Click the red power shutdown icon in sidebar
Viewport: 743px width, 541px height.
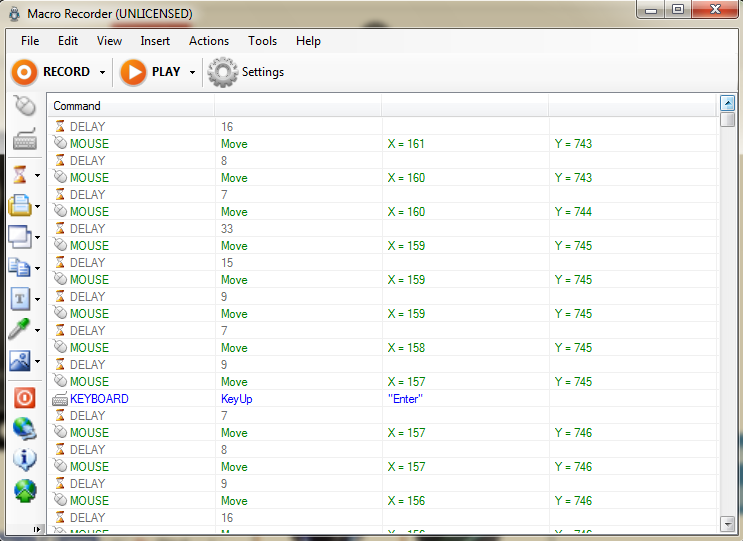tap(25, 398)
